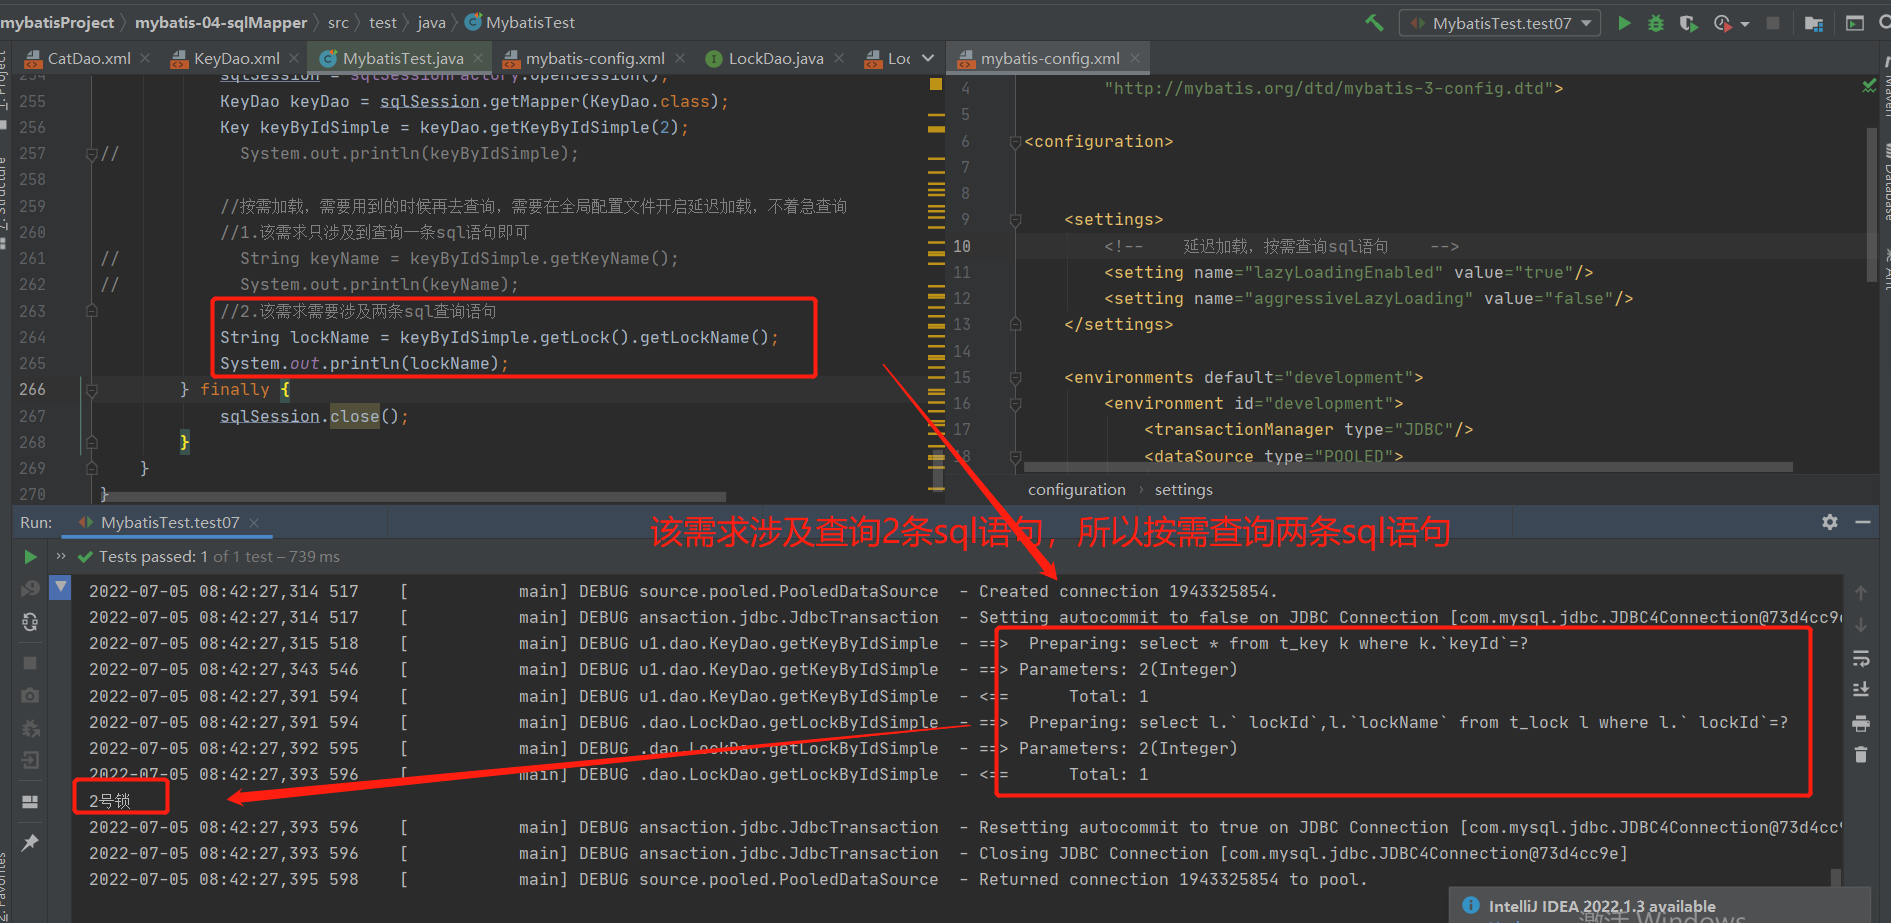Image resolution: width=1891 pixels, height=923 pixels.
Task: Toggle Soft-Wrap in the console
Action: click(1861, 658)
